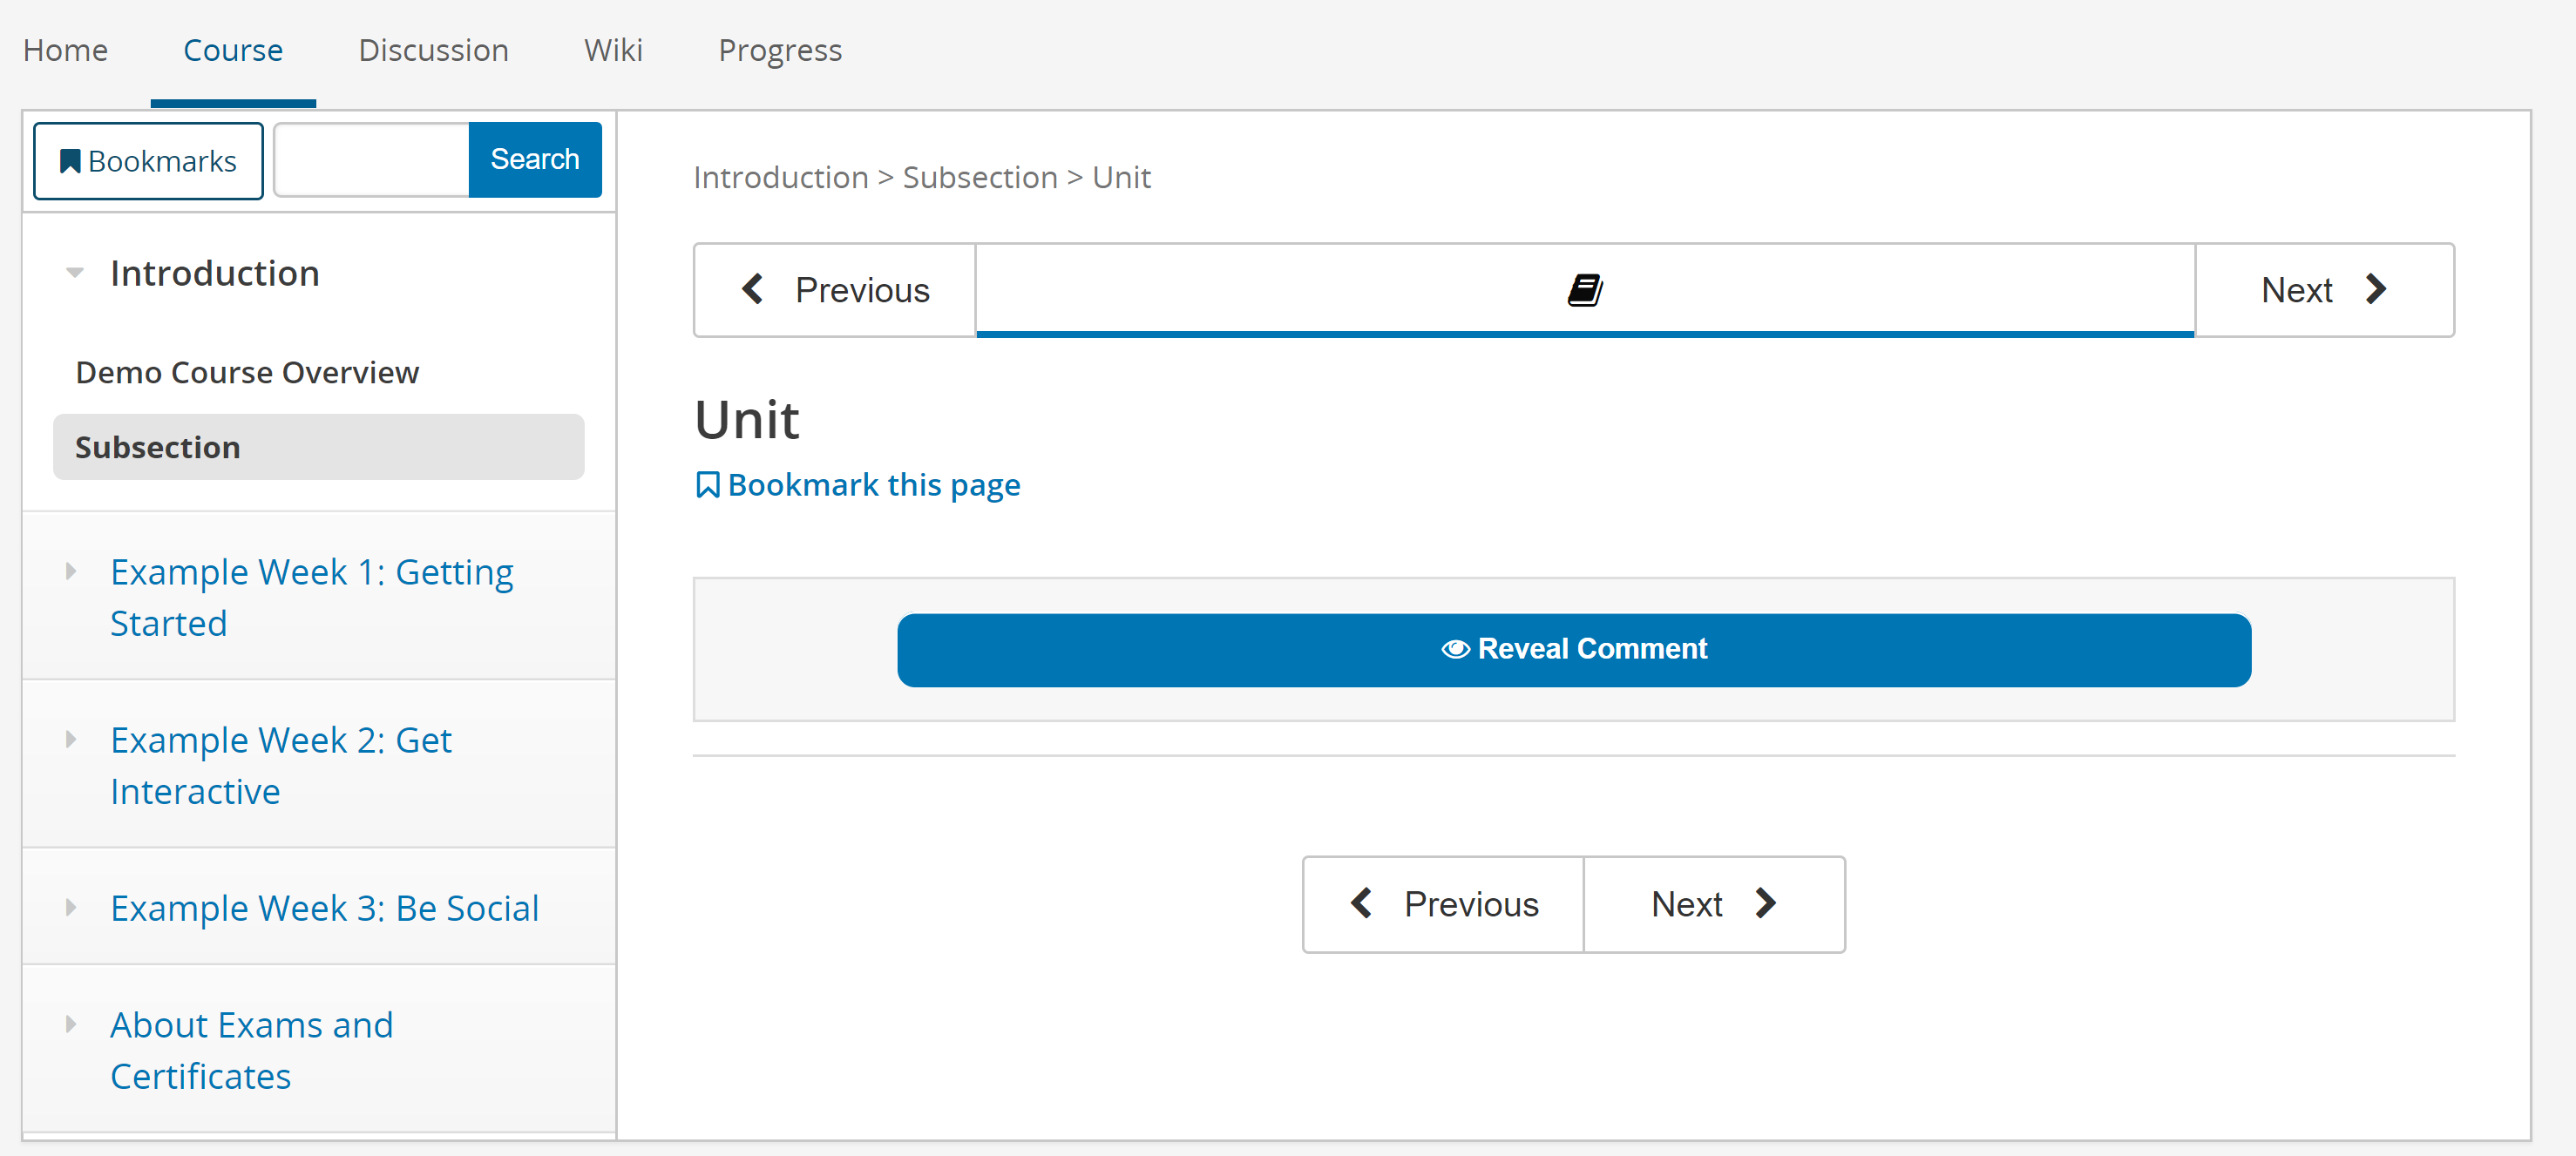The height and width of the screenshot is (1156, 2576).
Task: Expand Example Week 2 section arrow
Action: (71, 740)
